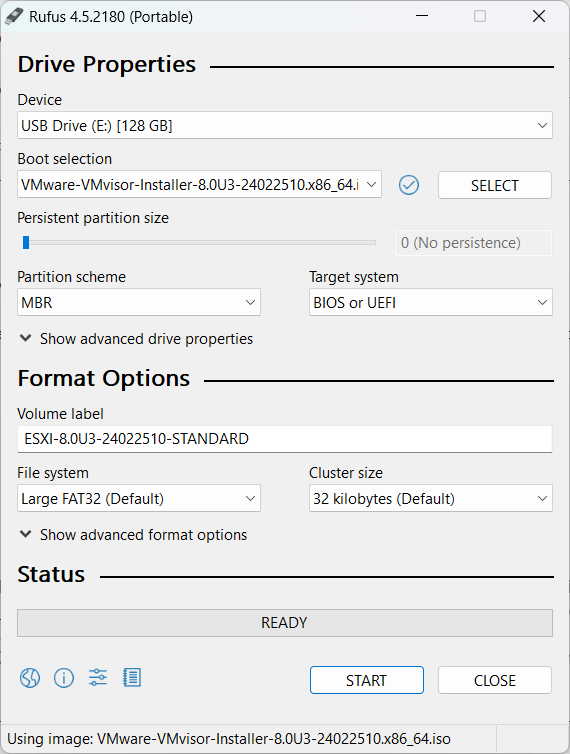570x754 pixels.
Task: Open the language selection globe icon
Action: [x=30, y=678]
